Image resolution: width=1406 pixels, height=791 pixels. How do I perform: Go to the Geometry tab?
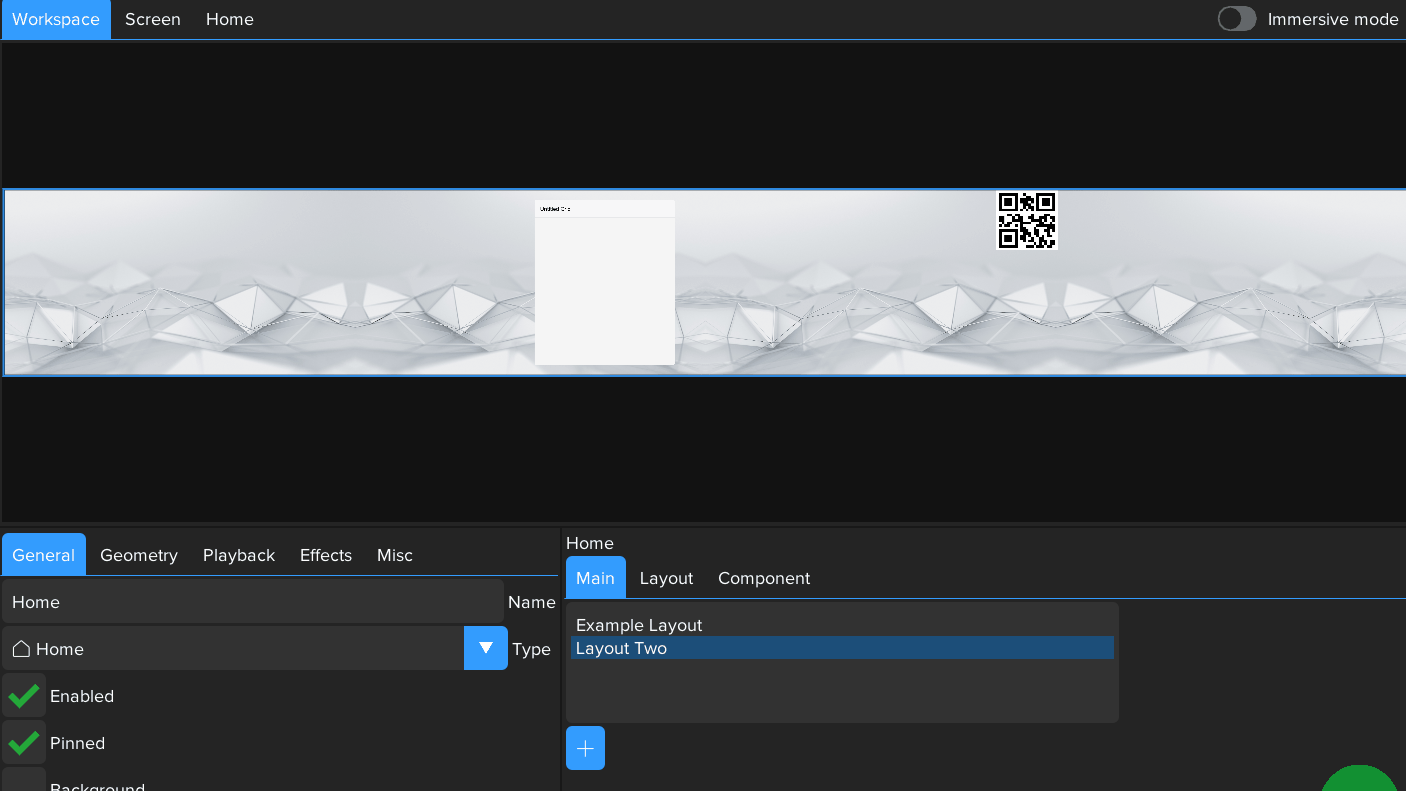coord(139,555)
